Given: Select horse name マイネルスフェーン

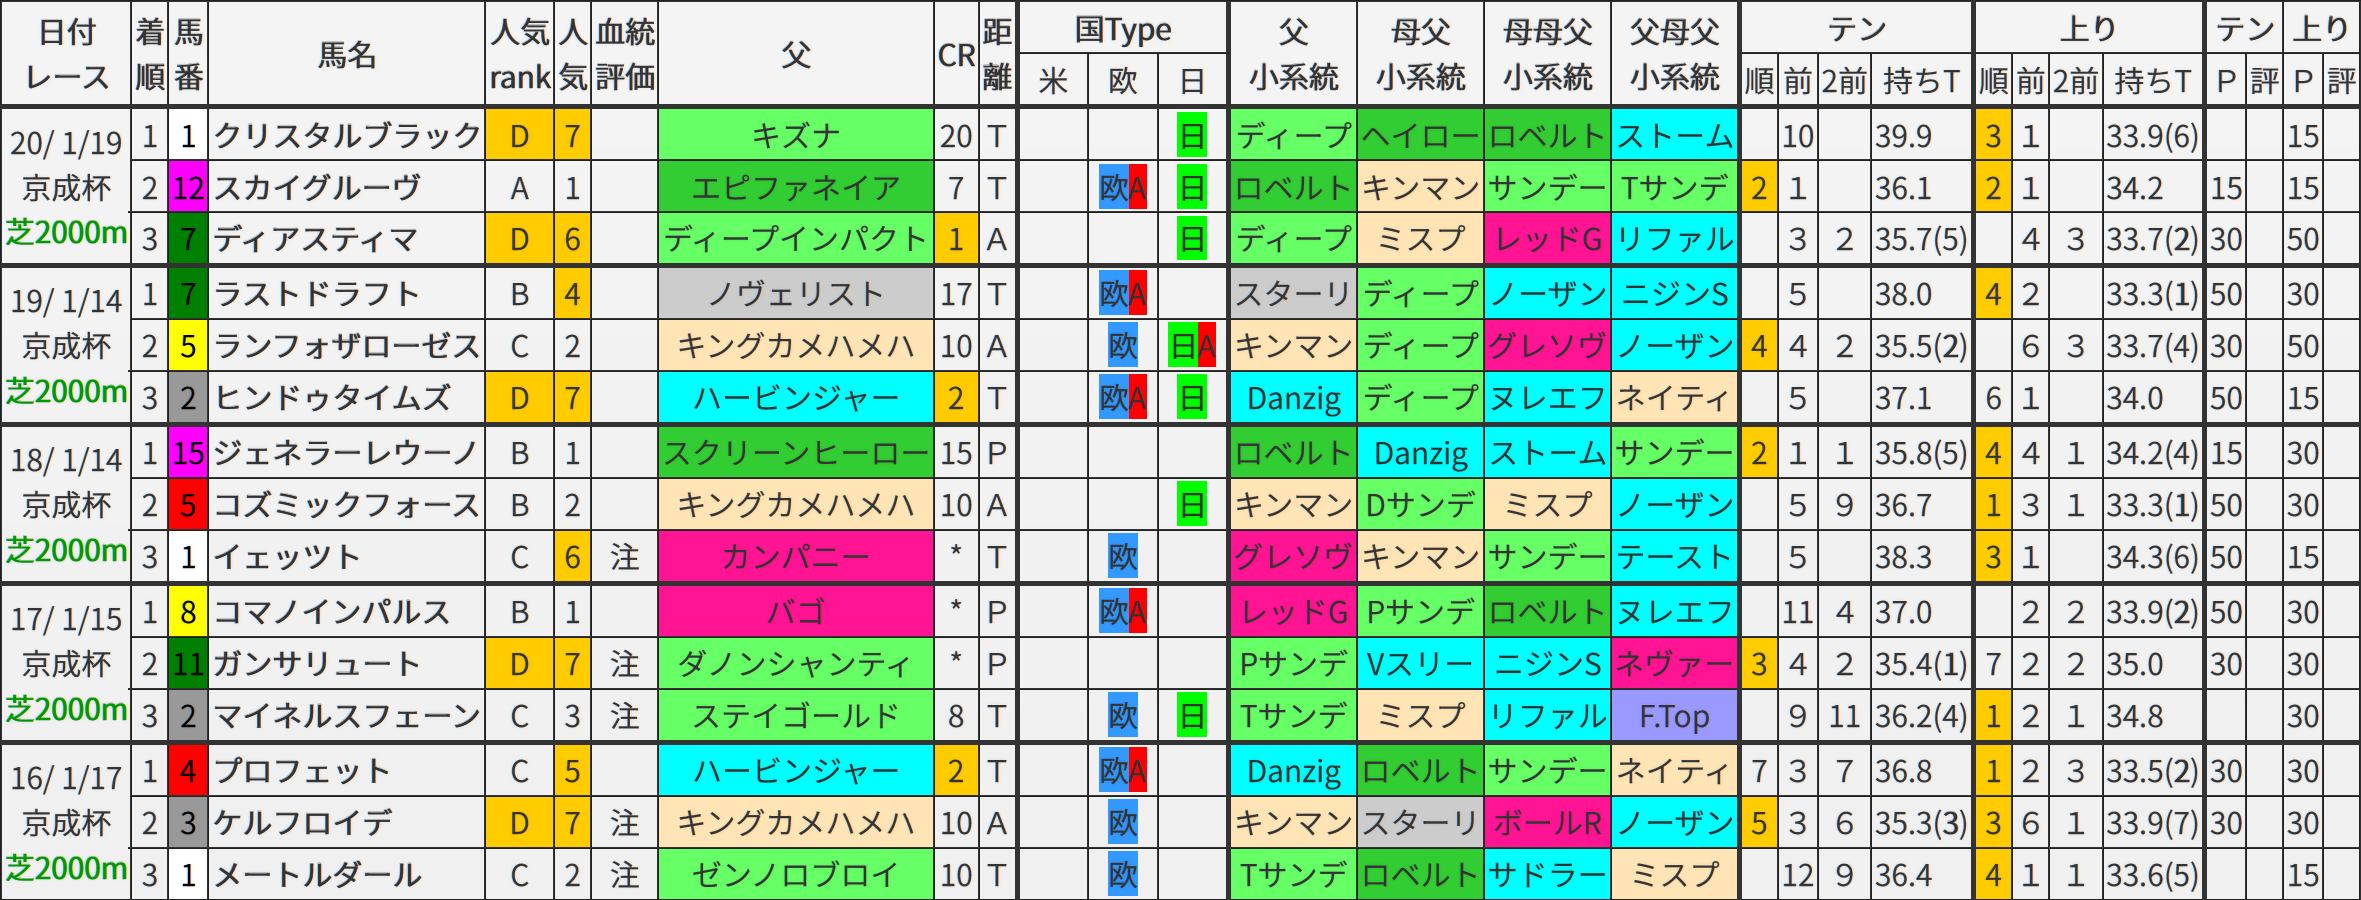Looking at the screenshot, I should coord(347,716).
